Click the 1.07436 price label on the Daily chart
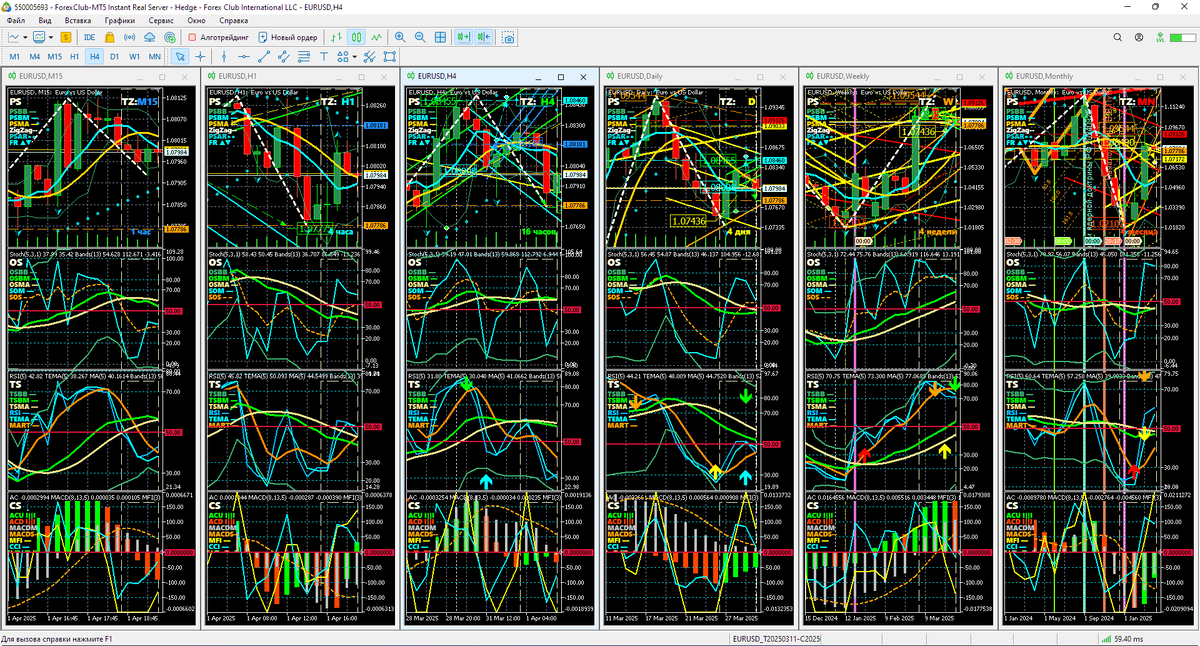This screenshot has height=646, width=1200. (x=688, y=221)
